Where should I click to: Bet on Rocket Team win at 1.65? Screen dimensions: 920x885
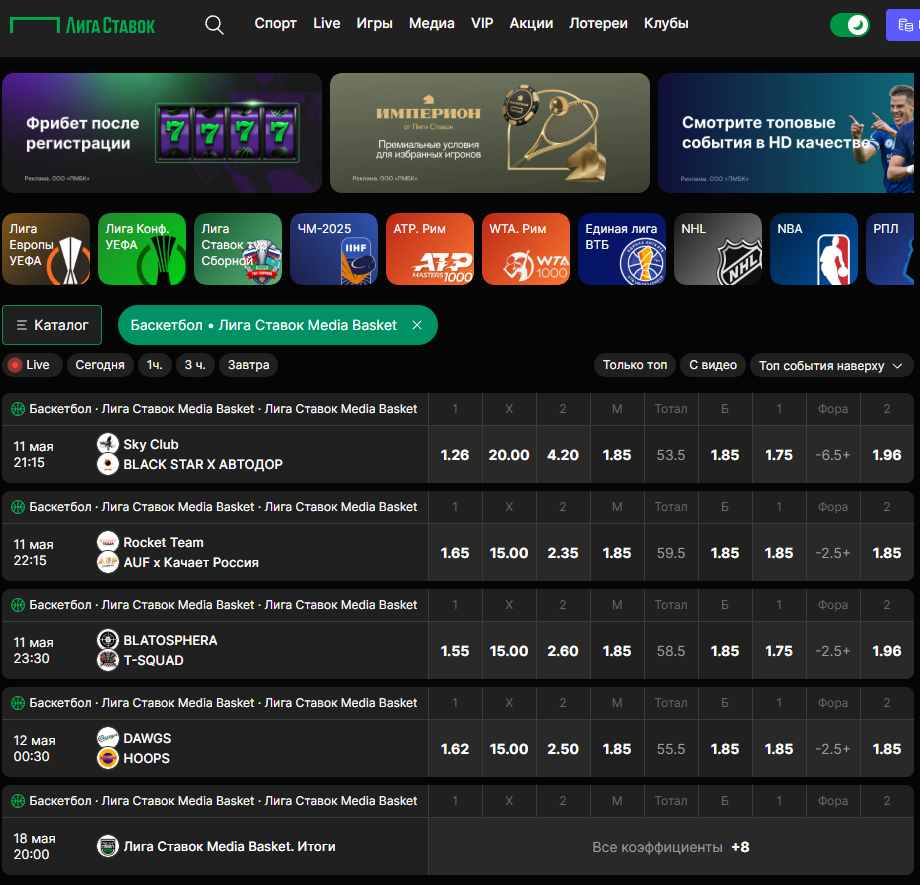[x=455, y=553]
